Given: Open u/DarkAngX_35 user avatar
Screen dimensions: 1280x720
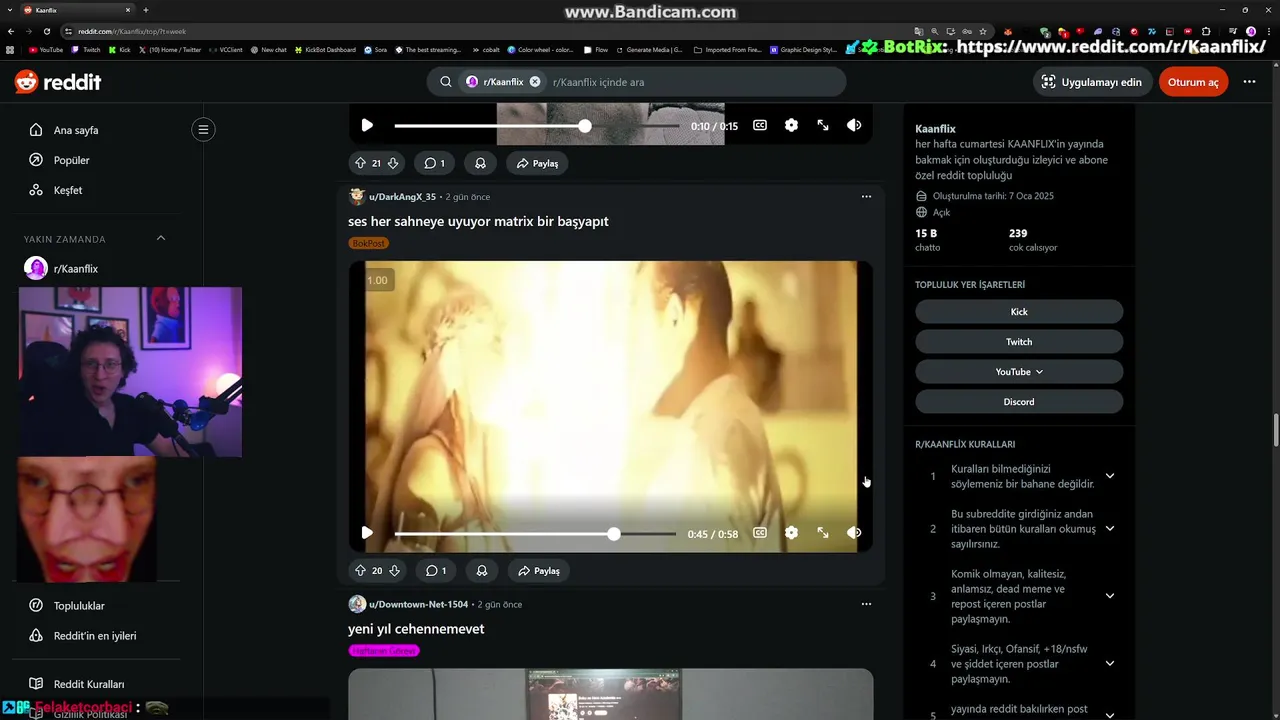Looking at the screenshot, I should [x=357, y=197].
